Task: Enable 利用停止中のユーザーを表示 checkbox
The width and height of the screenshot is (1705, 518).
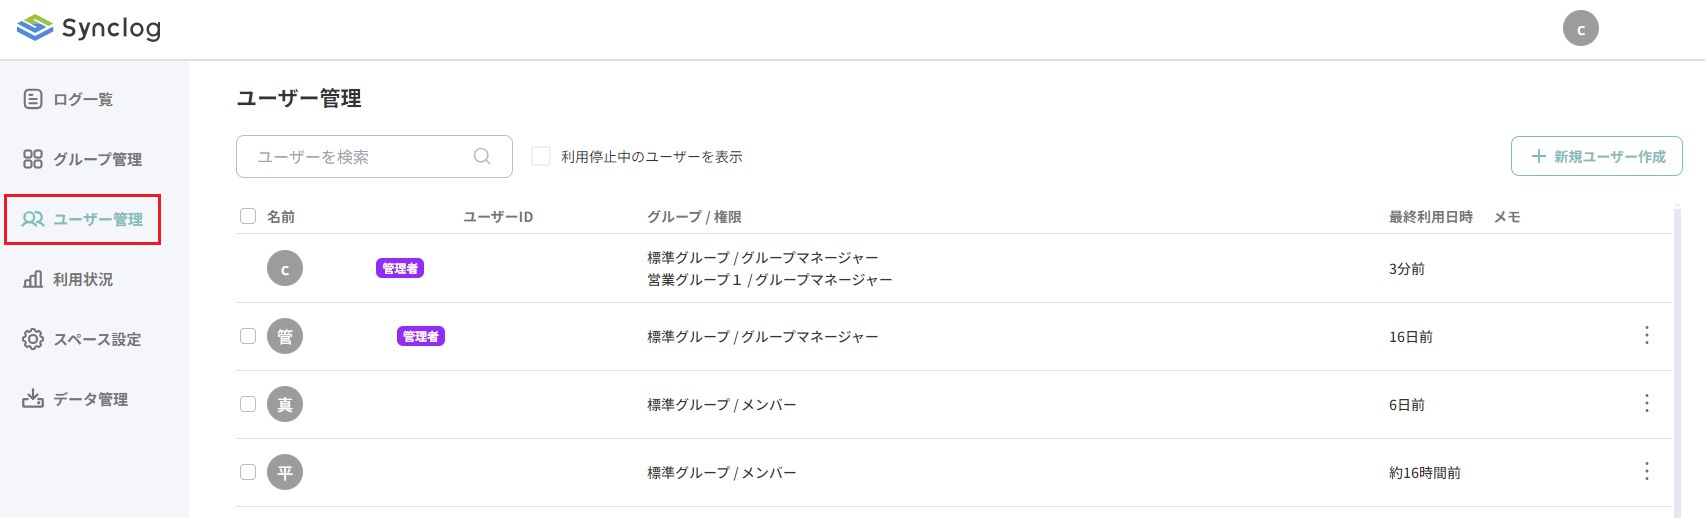Action: (x=541, y=156)
